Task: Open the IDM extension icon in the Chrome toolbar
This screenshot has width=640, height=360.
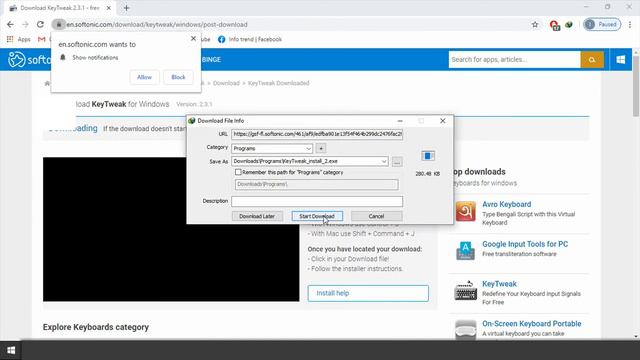Action: (569, 24)
